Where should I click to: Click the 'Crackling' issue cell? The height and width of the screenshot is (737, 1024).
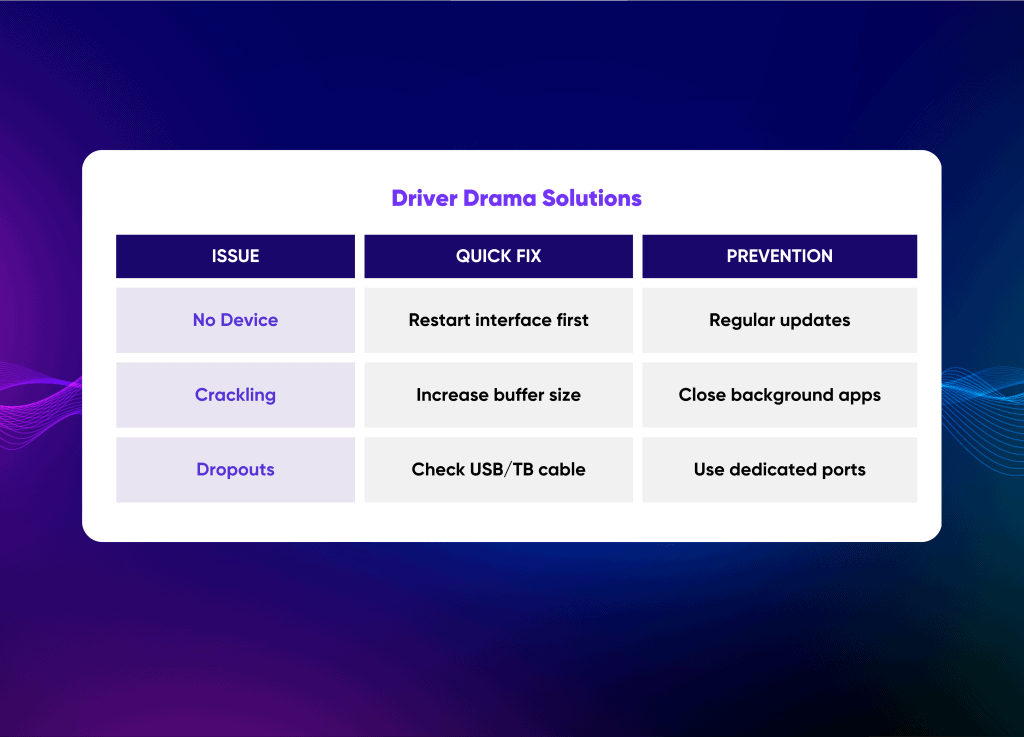(x=235, y=395)
